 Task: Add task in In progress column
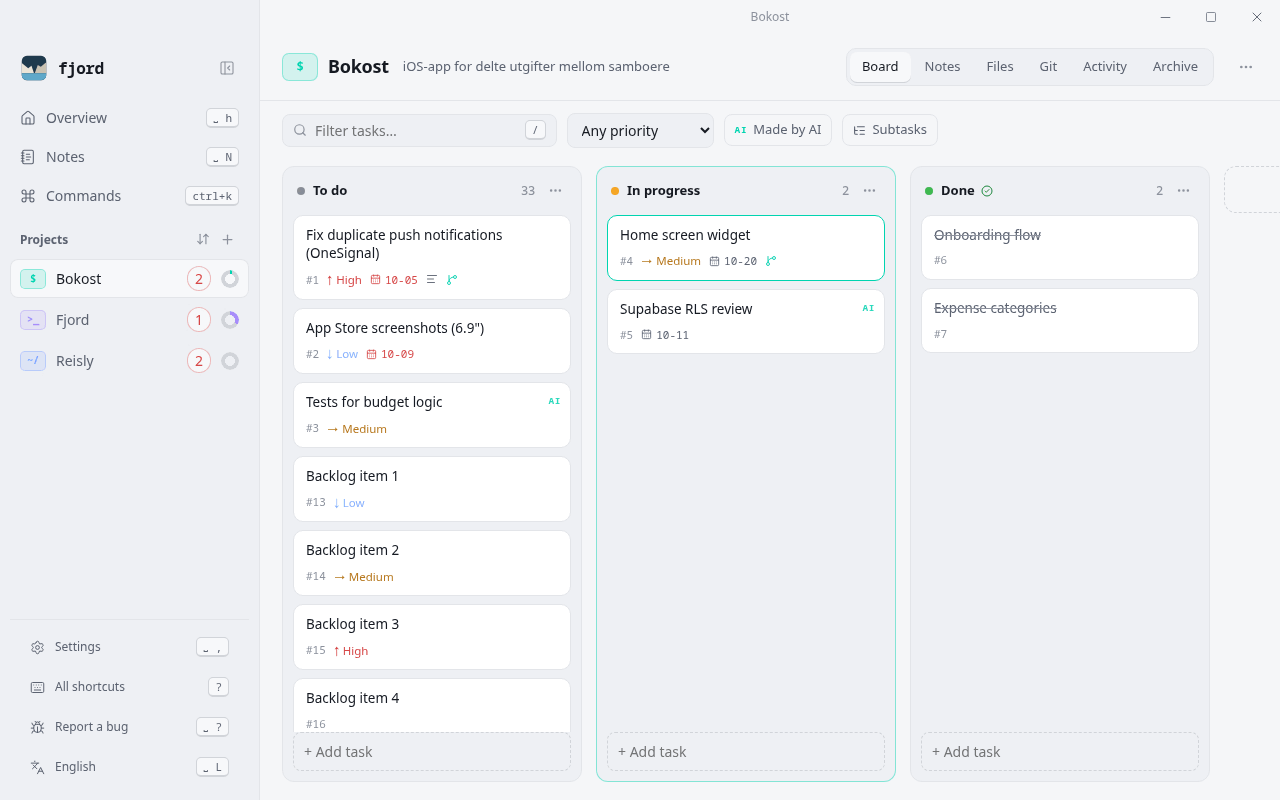point(746,751)
